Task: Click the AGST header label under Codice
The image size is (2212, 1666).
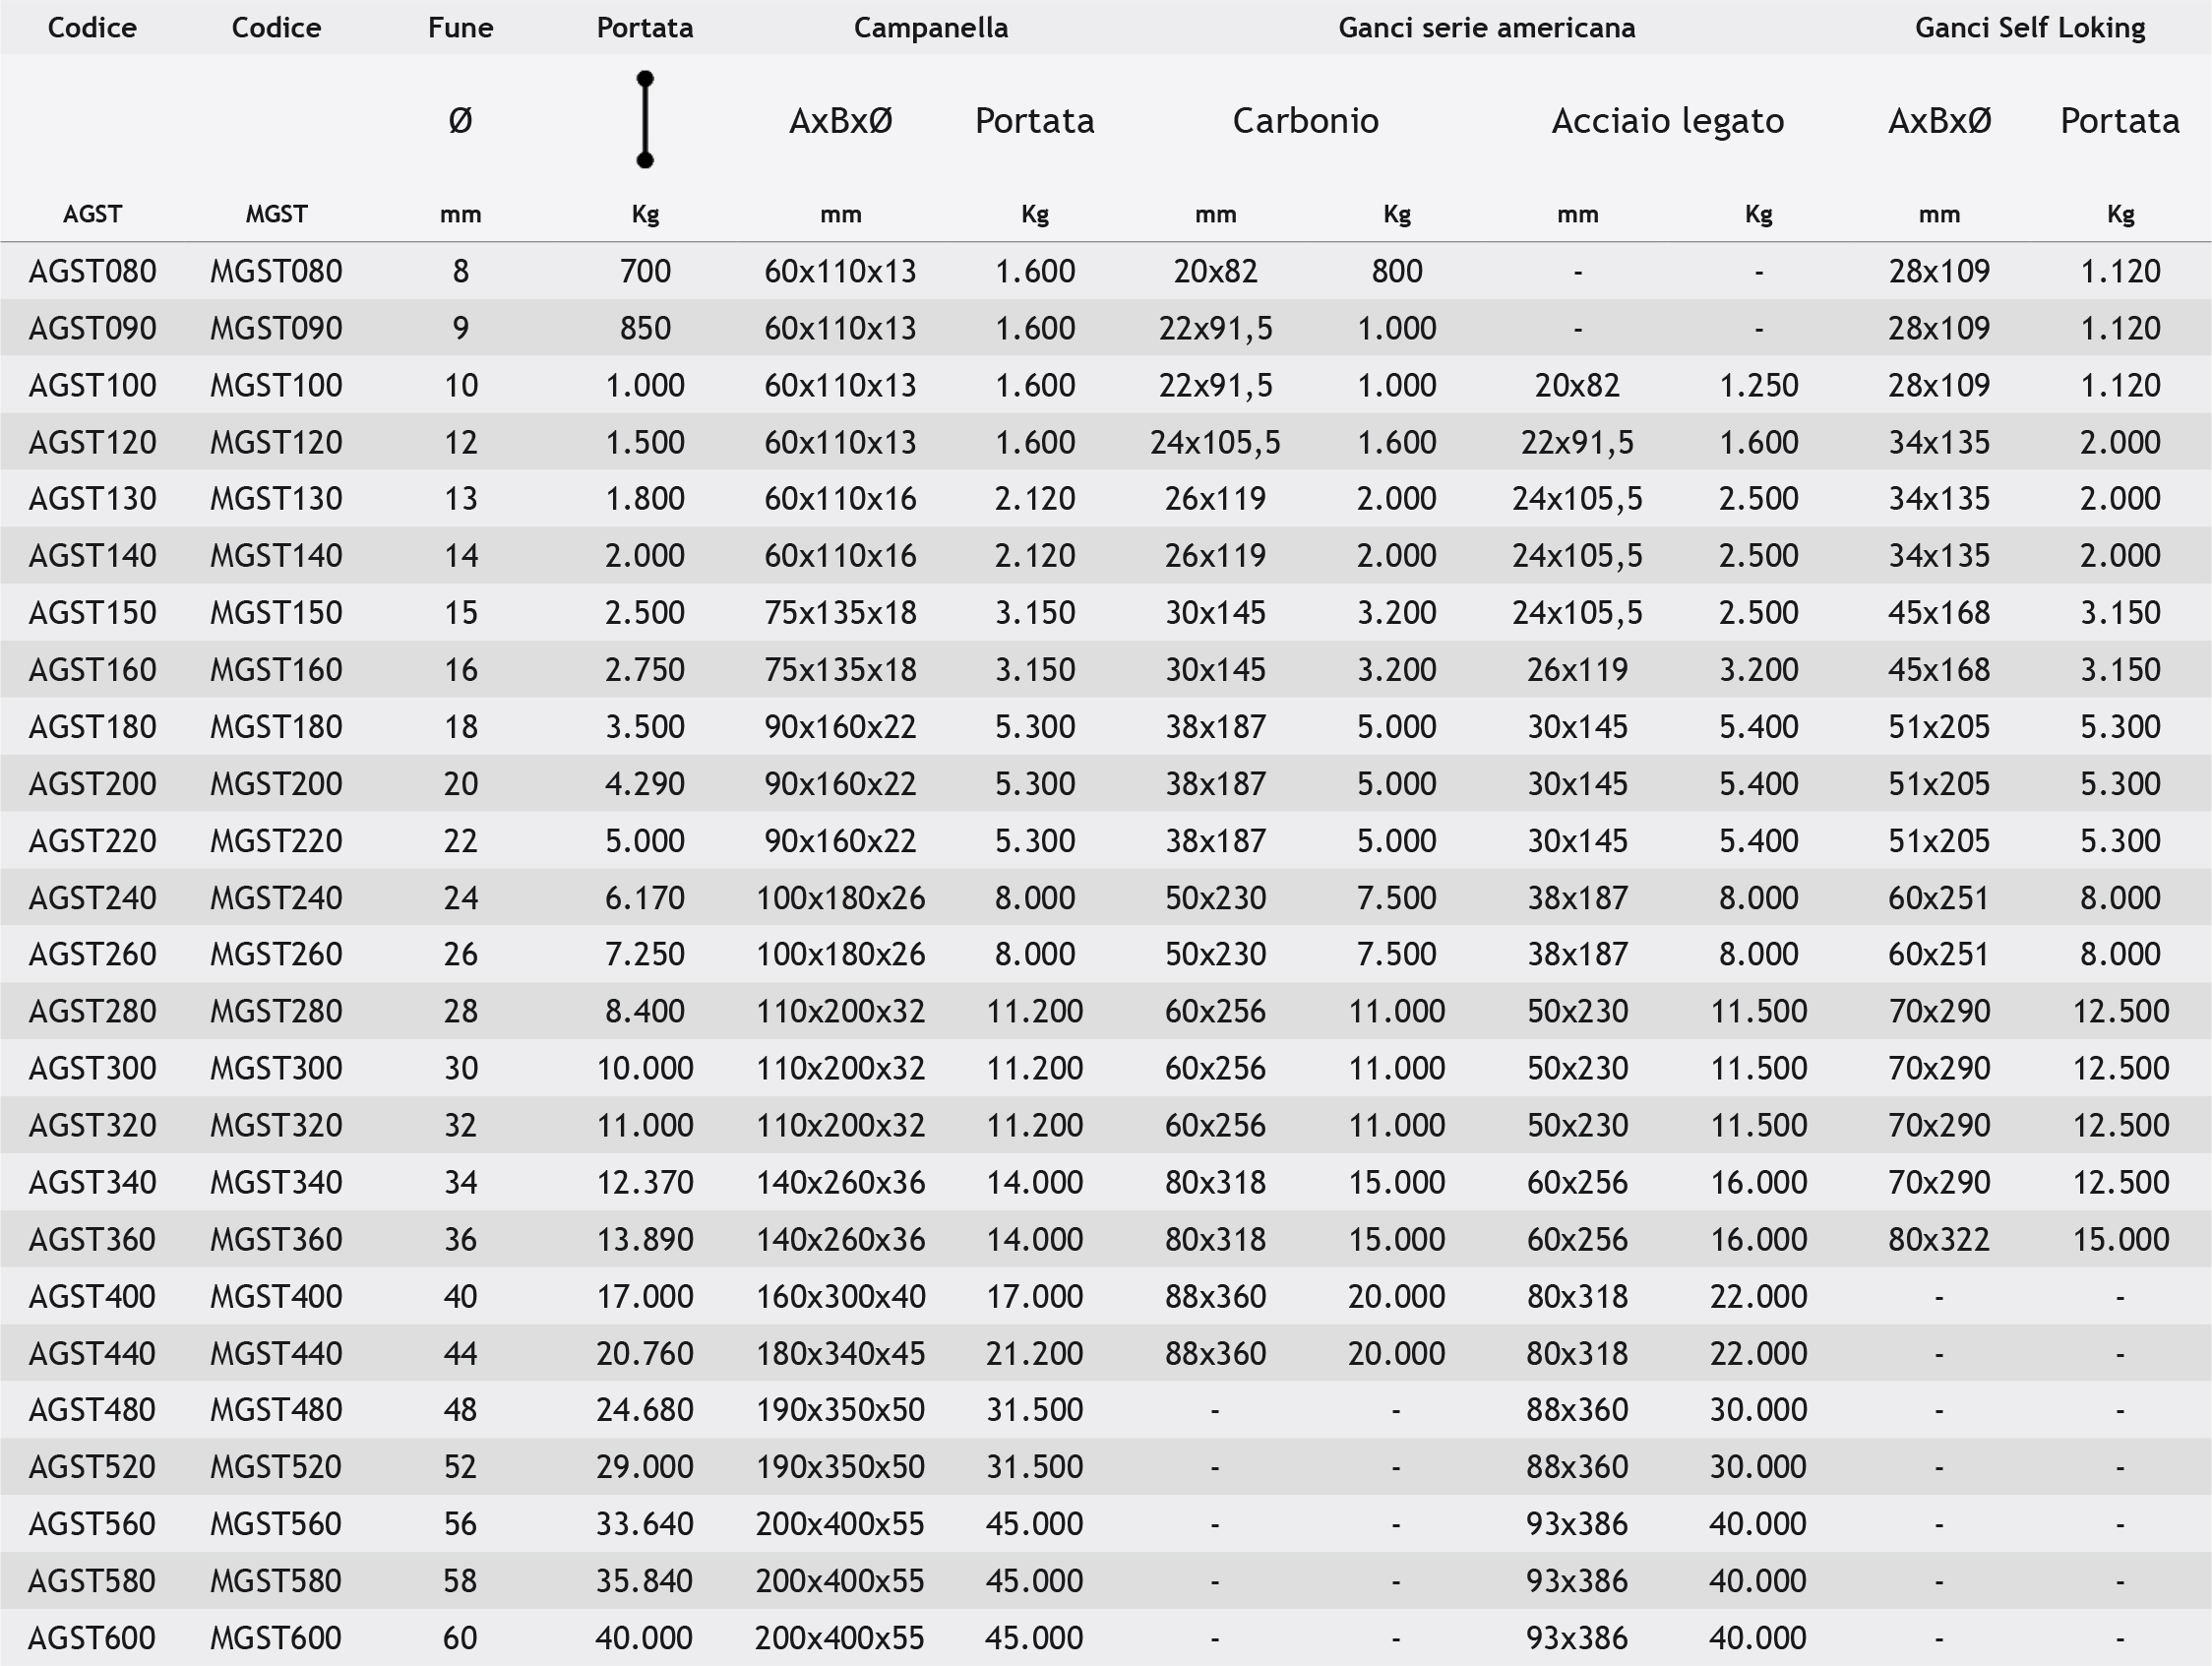Action: coord(92,214)
